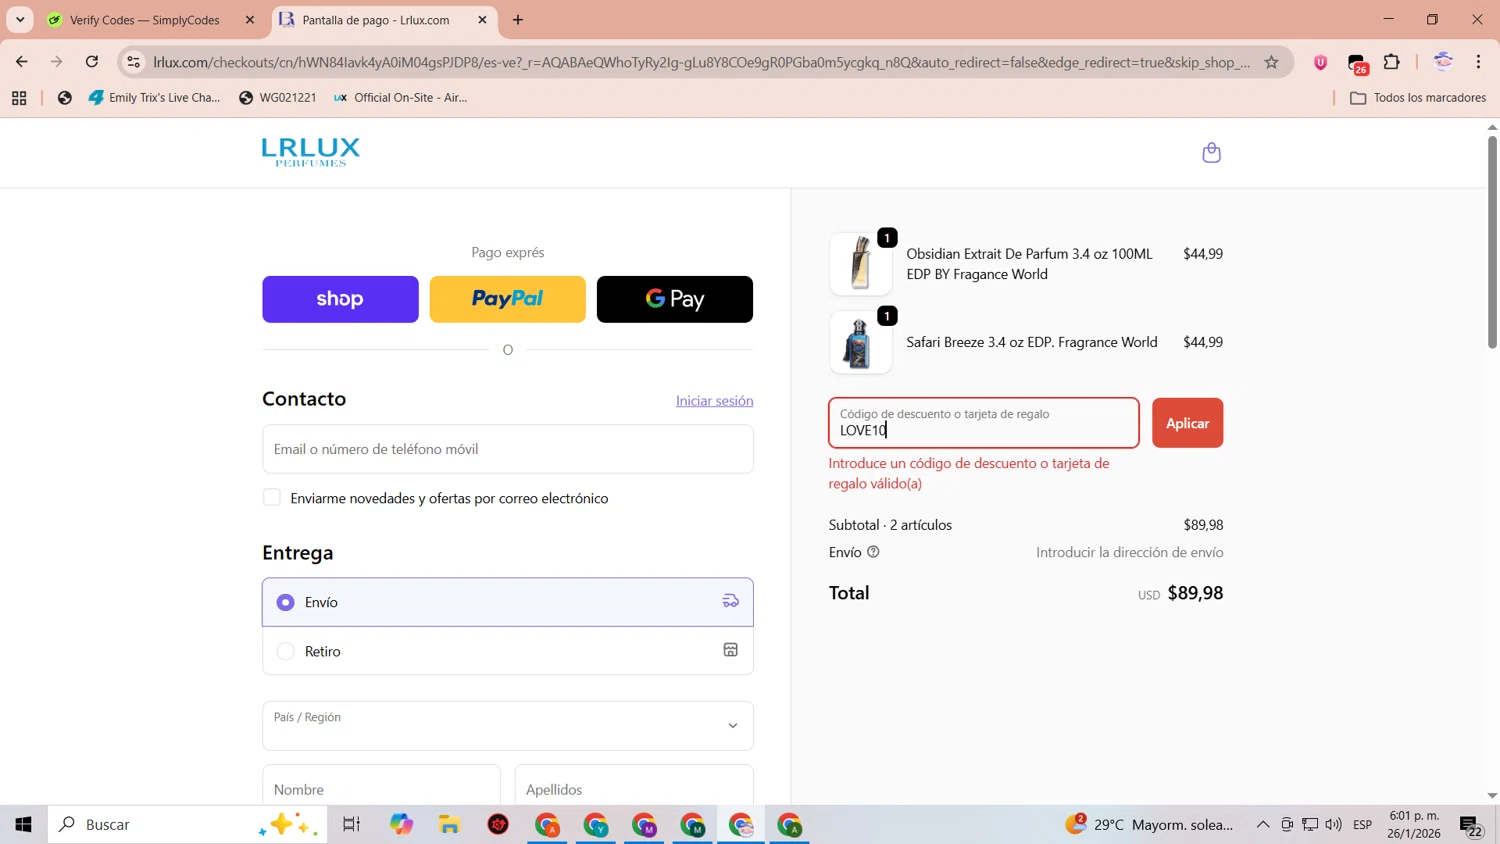Screen dimensions: 1500x844
Task: Open the clock showing 6:01 p. m.
Action: click(x=1413, y=825)
